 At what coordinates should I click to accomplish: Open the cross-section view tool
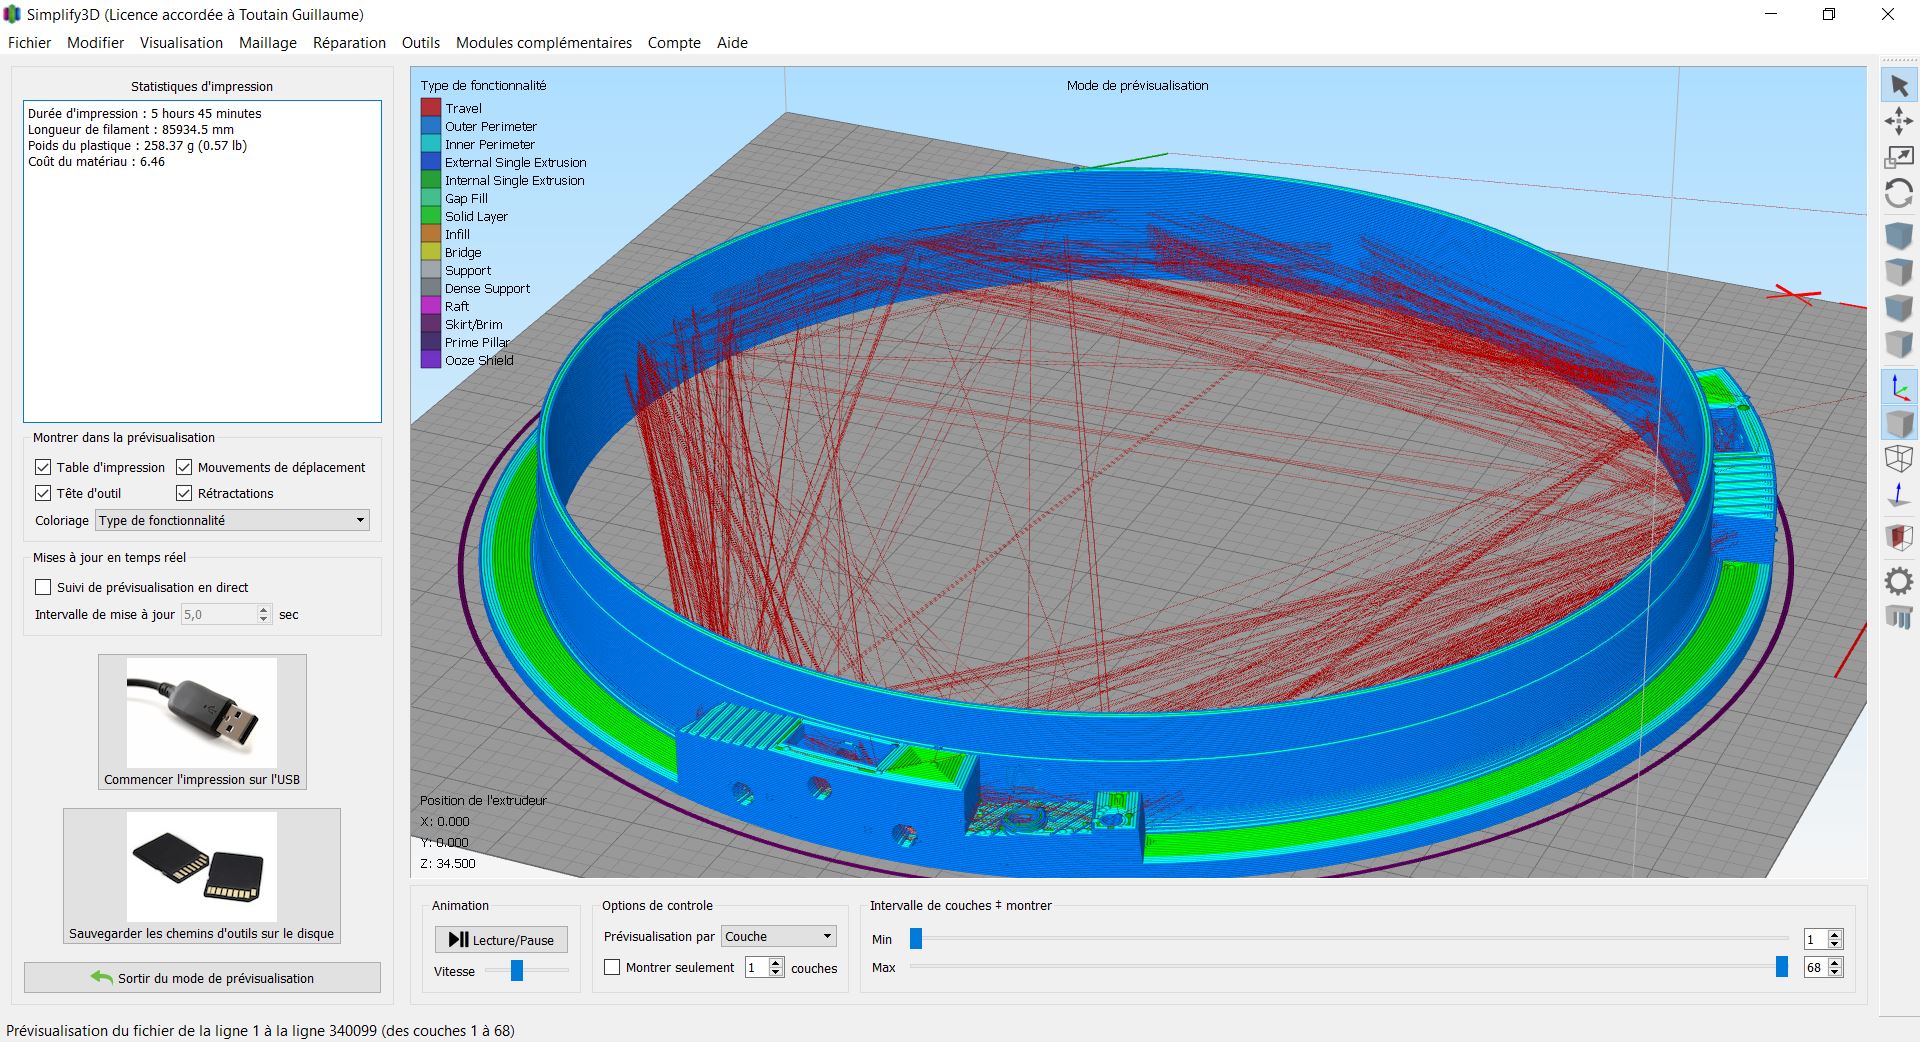point(1898,538)
